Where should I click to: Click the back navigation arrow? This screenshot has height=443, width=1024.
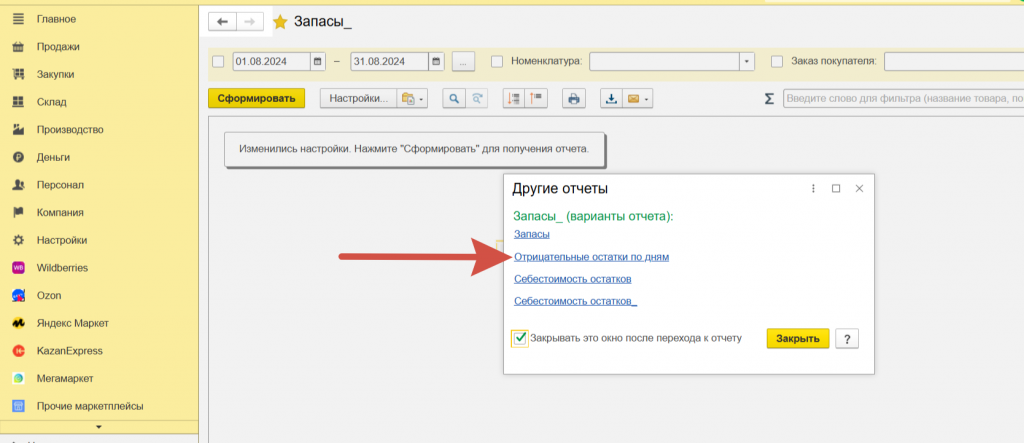click(222, 21)
